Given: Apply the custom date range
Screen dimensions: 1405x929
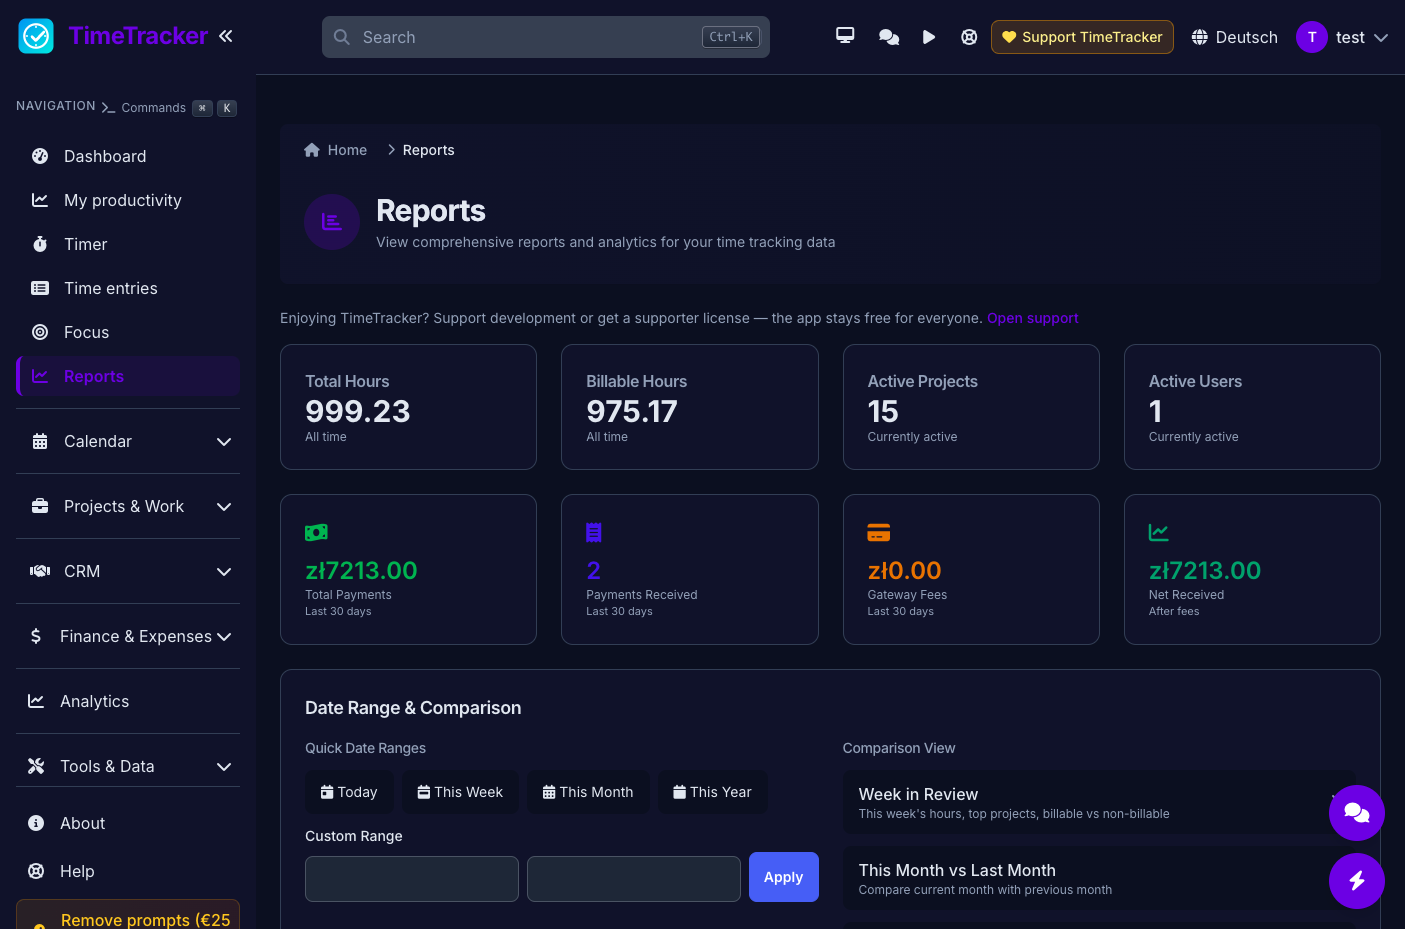Looking at the screenshot, I should coord(784,877).
